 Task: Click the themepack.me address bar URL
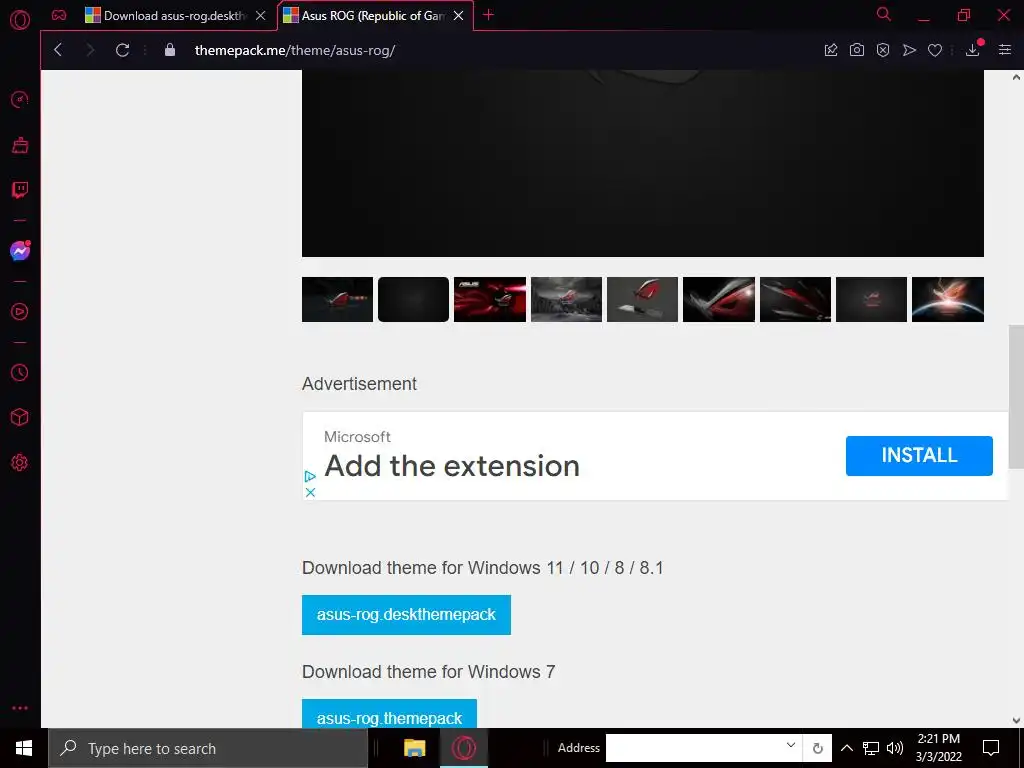point(295,50)
